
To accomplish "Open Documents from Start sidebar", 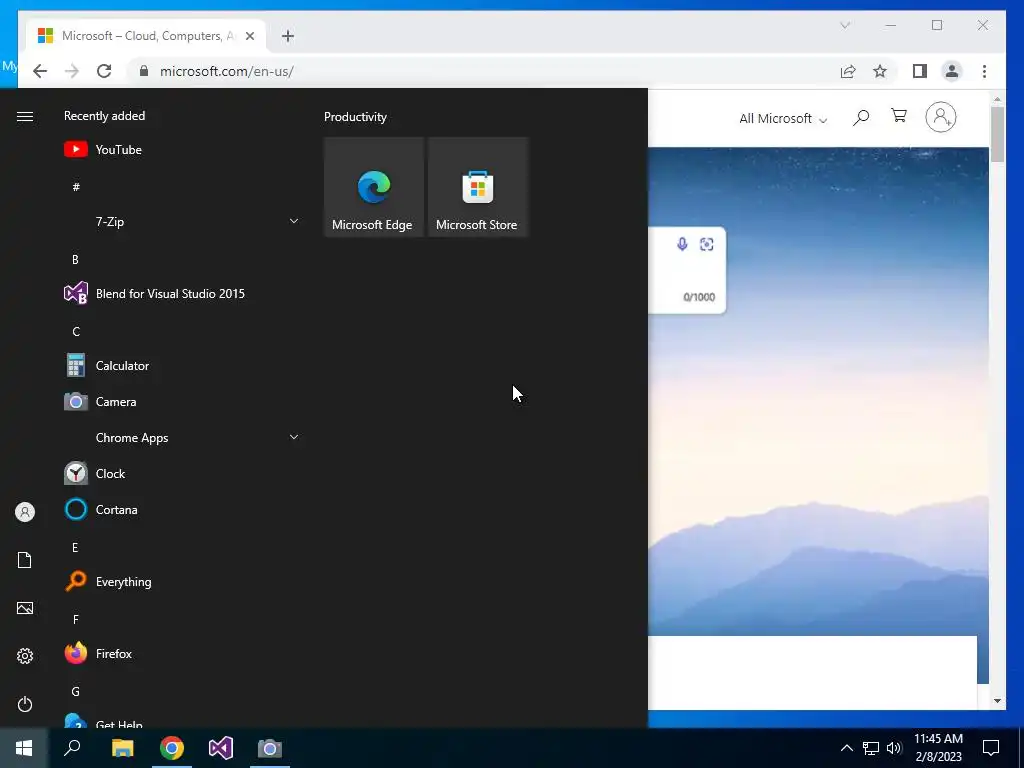I will [25, 560].
